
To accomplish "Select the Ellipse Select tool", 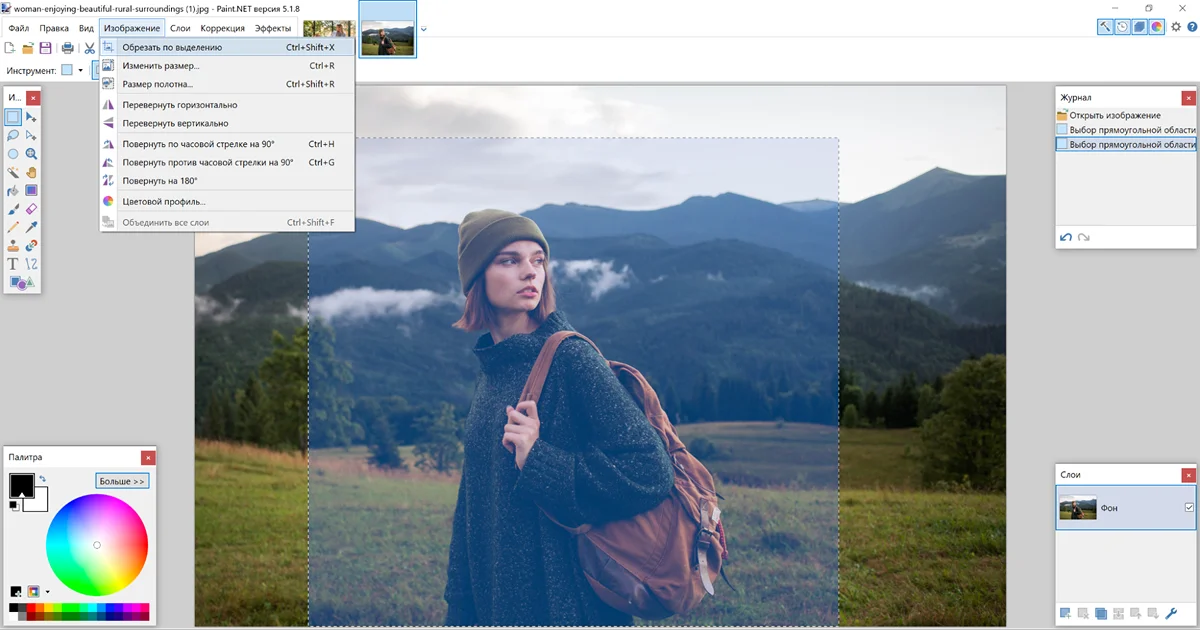I will tap(13, 154).
